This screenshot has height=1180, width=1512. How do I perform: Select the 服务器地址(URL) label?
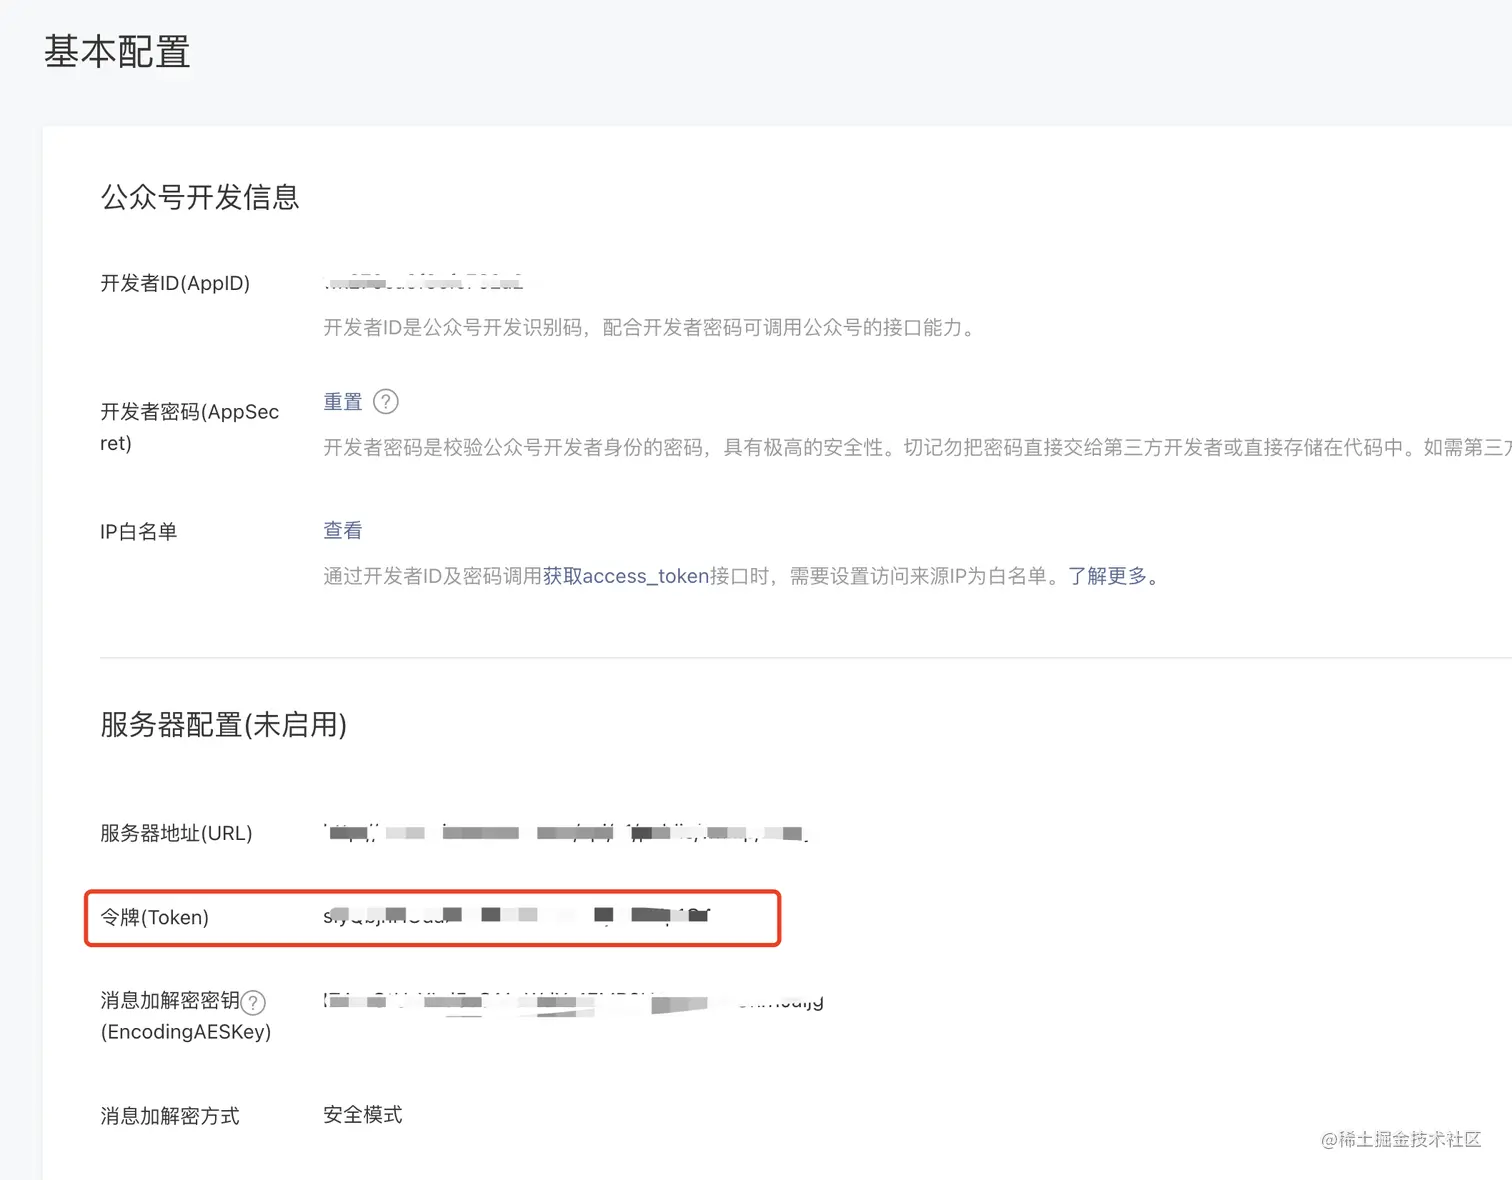176,833
